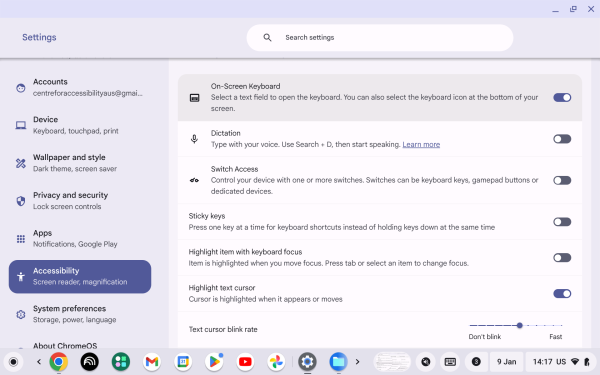Click the battery icon in the system tray
600x375 pixels.
587,362
